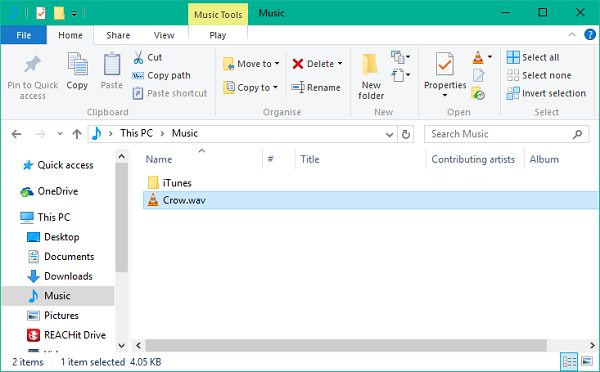Open address bar history dropdown
The width and height of the screenshot is (600, 372).
pyautogui.click(x=389, y=134)
